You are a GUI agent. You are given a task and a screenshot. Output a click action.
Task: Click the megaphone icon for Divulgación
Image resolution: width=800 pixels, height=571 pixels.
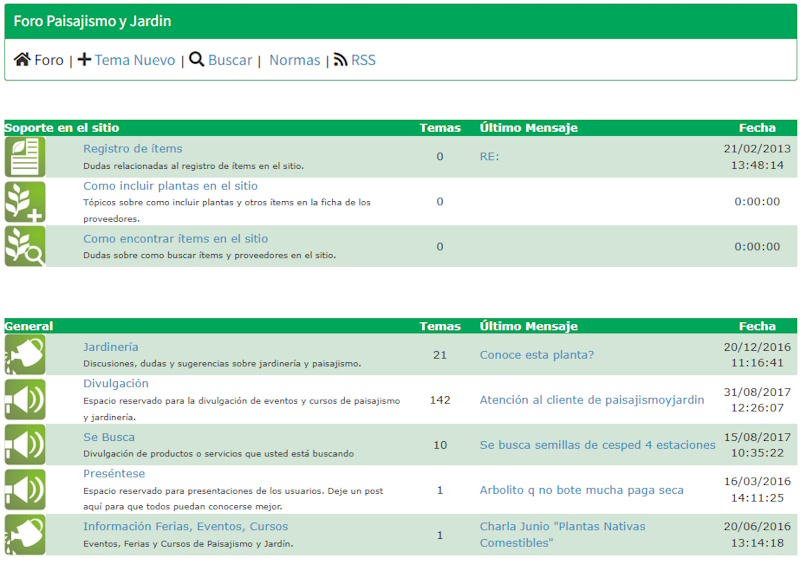[x=25, y=400]
